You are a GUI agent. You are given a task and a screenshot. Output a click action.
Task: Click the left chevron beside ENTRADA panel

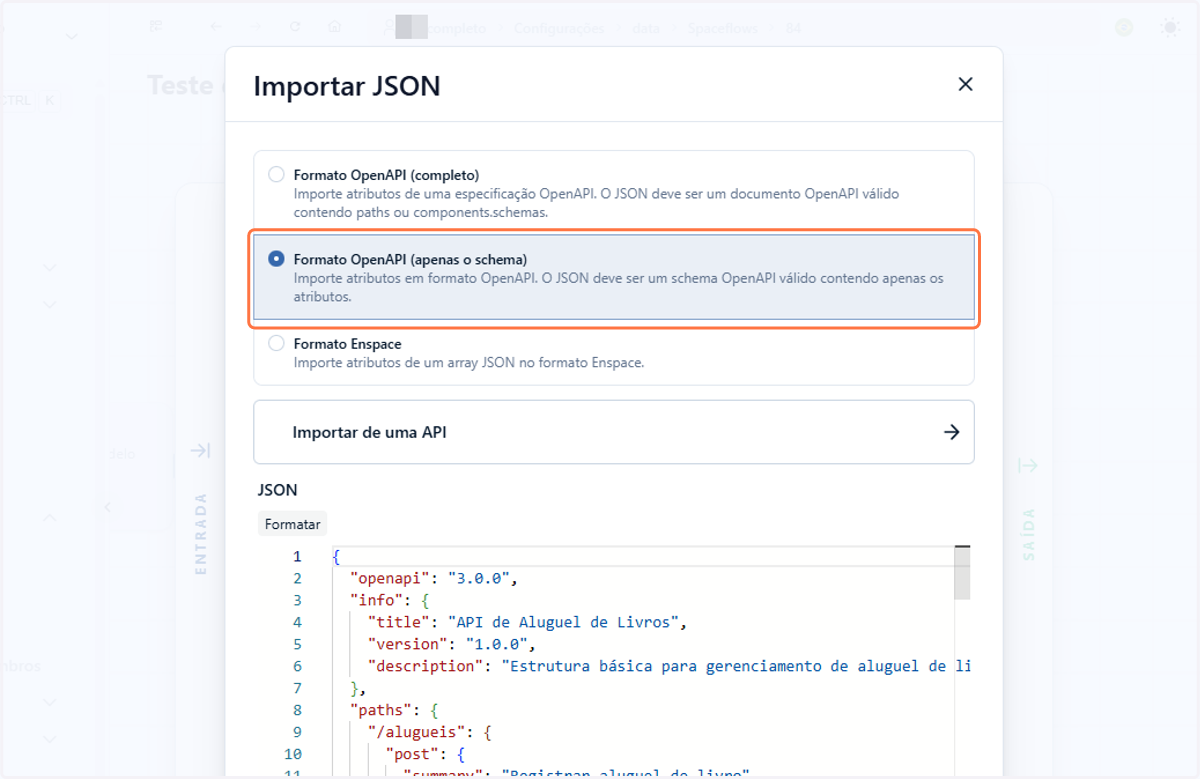(107, 507)
